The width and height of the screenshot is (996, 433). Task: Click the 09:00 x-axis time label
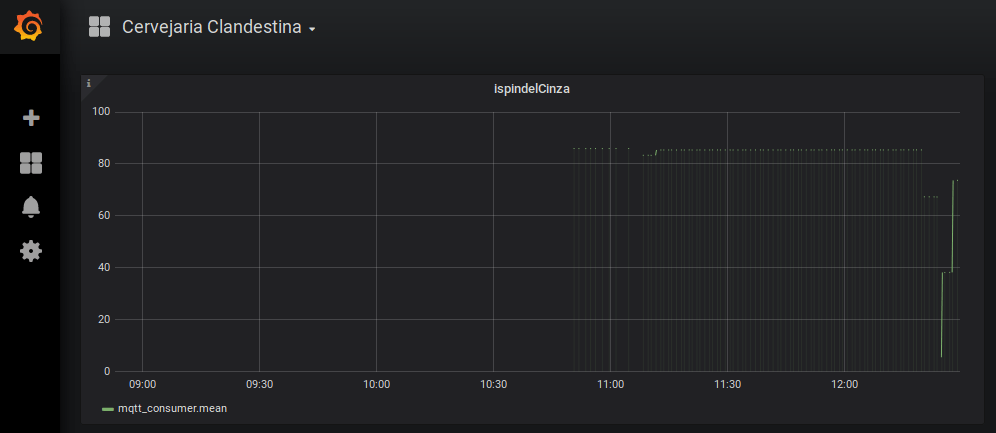coord(142,384)
